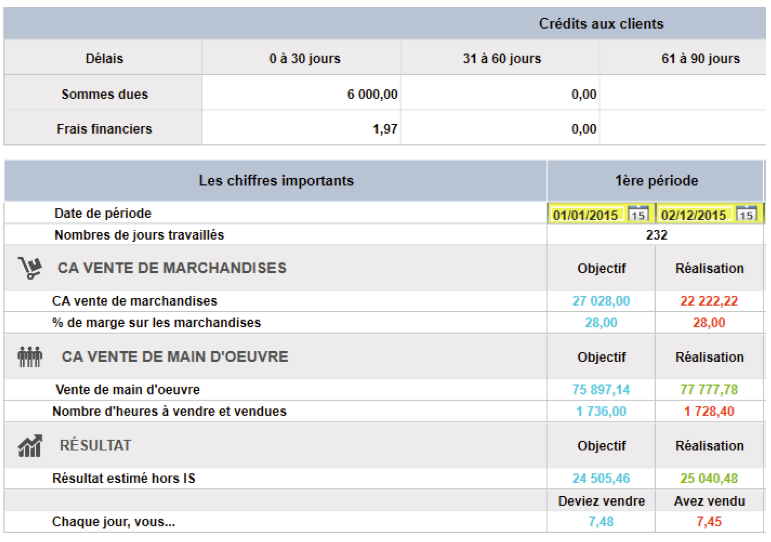Click the 61 à 90 jours header
Screen dimensions: 771x542
click(701, 59)
